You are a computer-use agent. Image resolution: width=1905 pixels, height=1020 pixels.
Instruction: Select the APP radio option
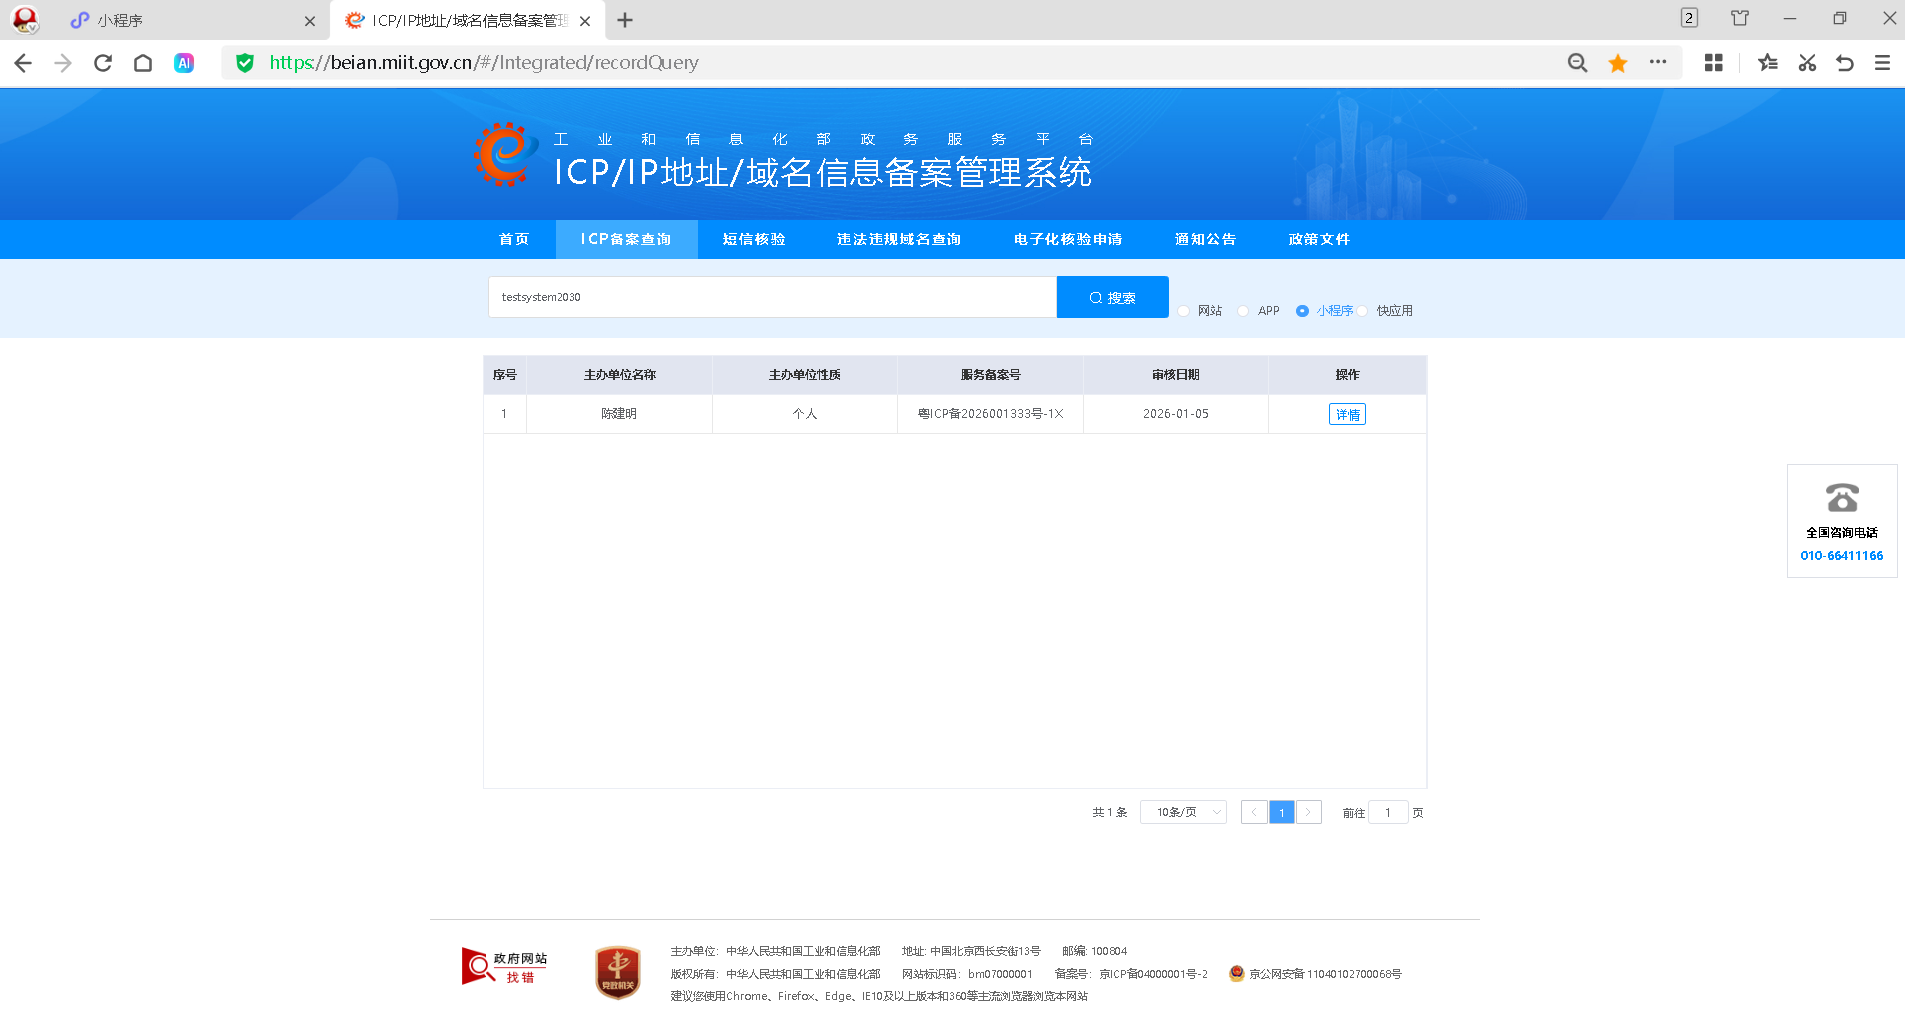1243,311
